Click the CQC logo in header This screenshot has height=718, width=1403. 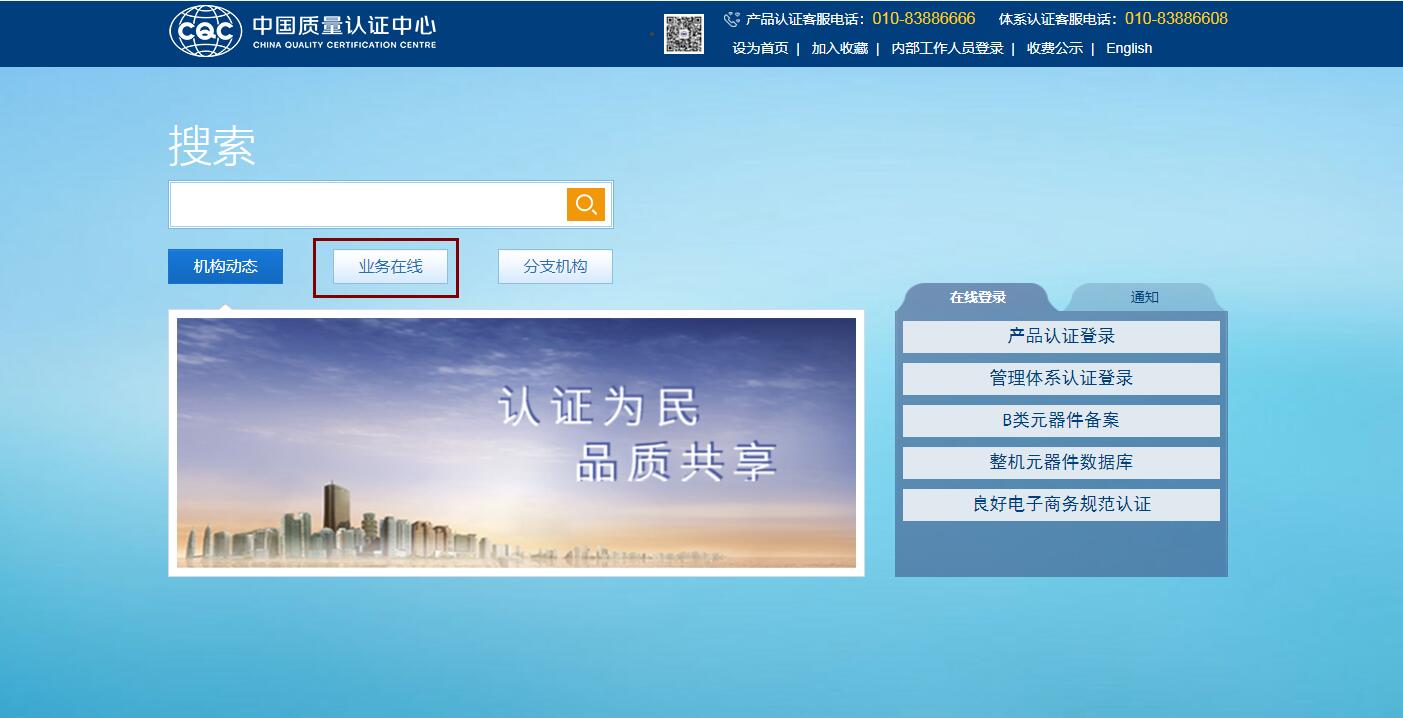pos(205,32)
